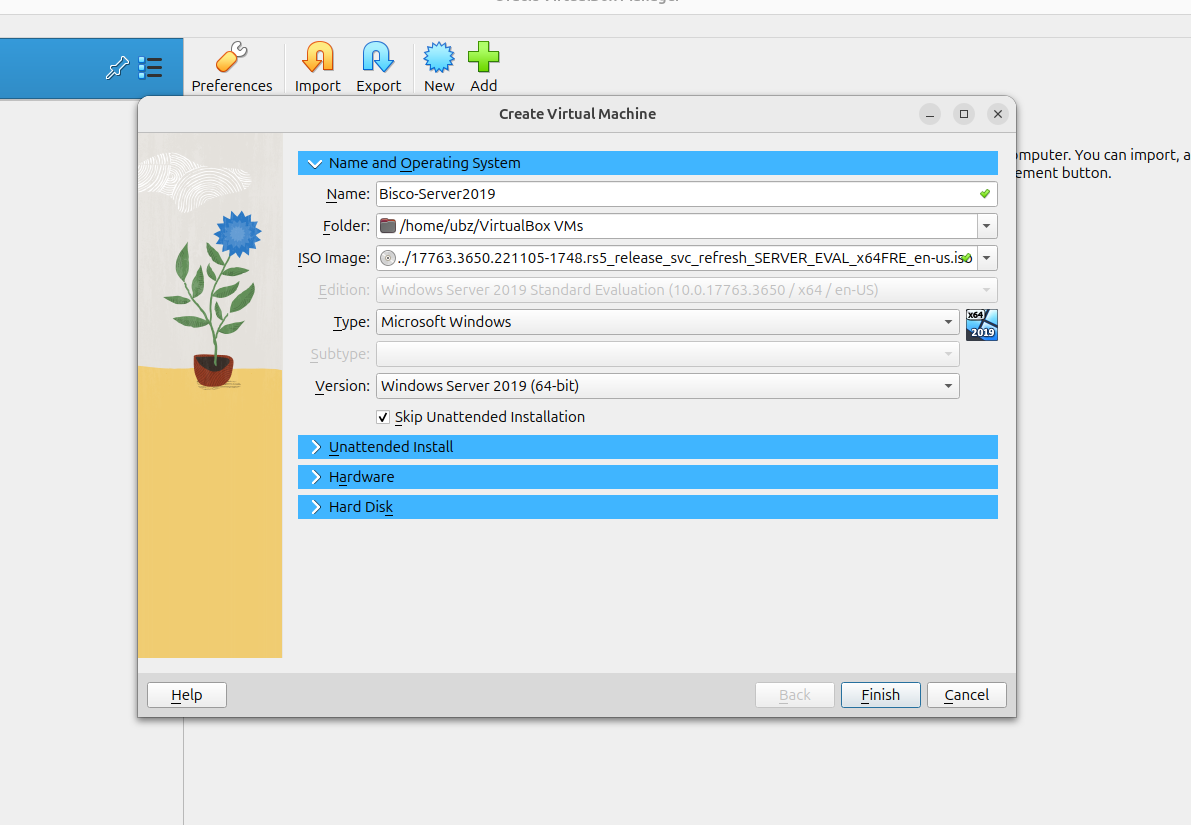Collapse the Name and Operating System section
1191x825 pixels.
pos(316,163)
